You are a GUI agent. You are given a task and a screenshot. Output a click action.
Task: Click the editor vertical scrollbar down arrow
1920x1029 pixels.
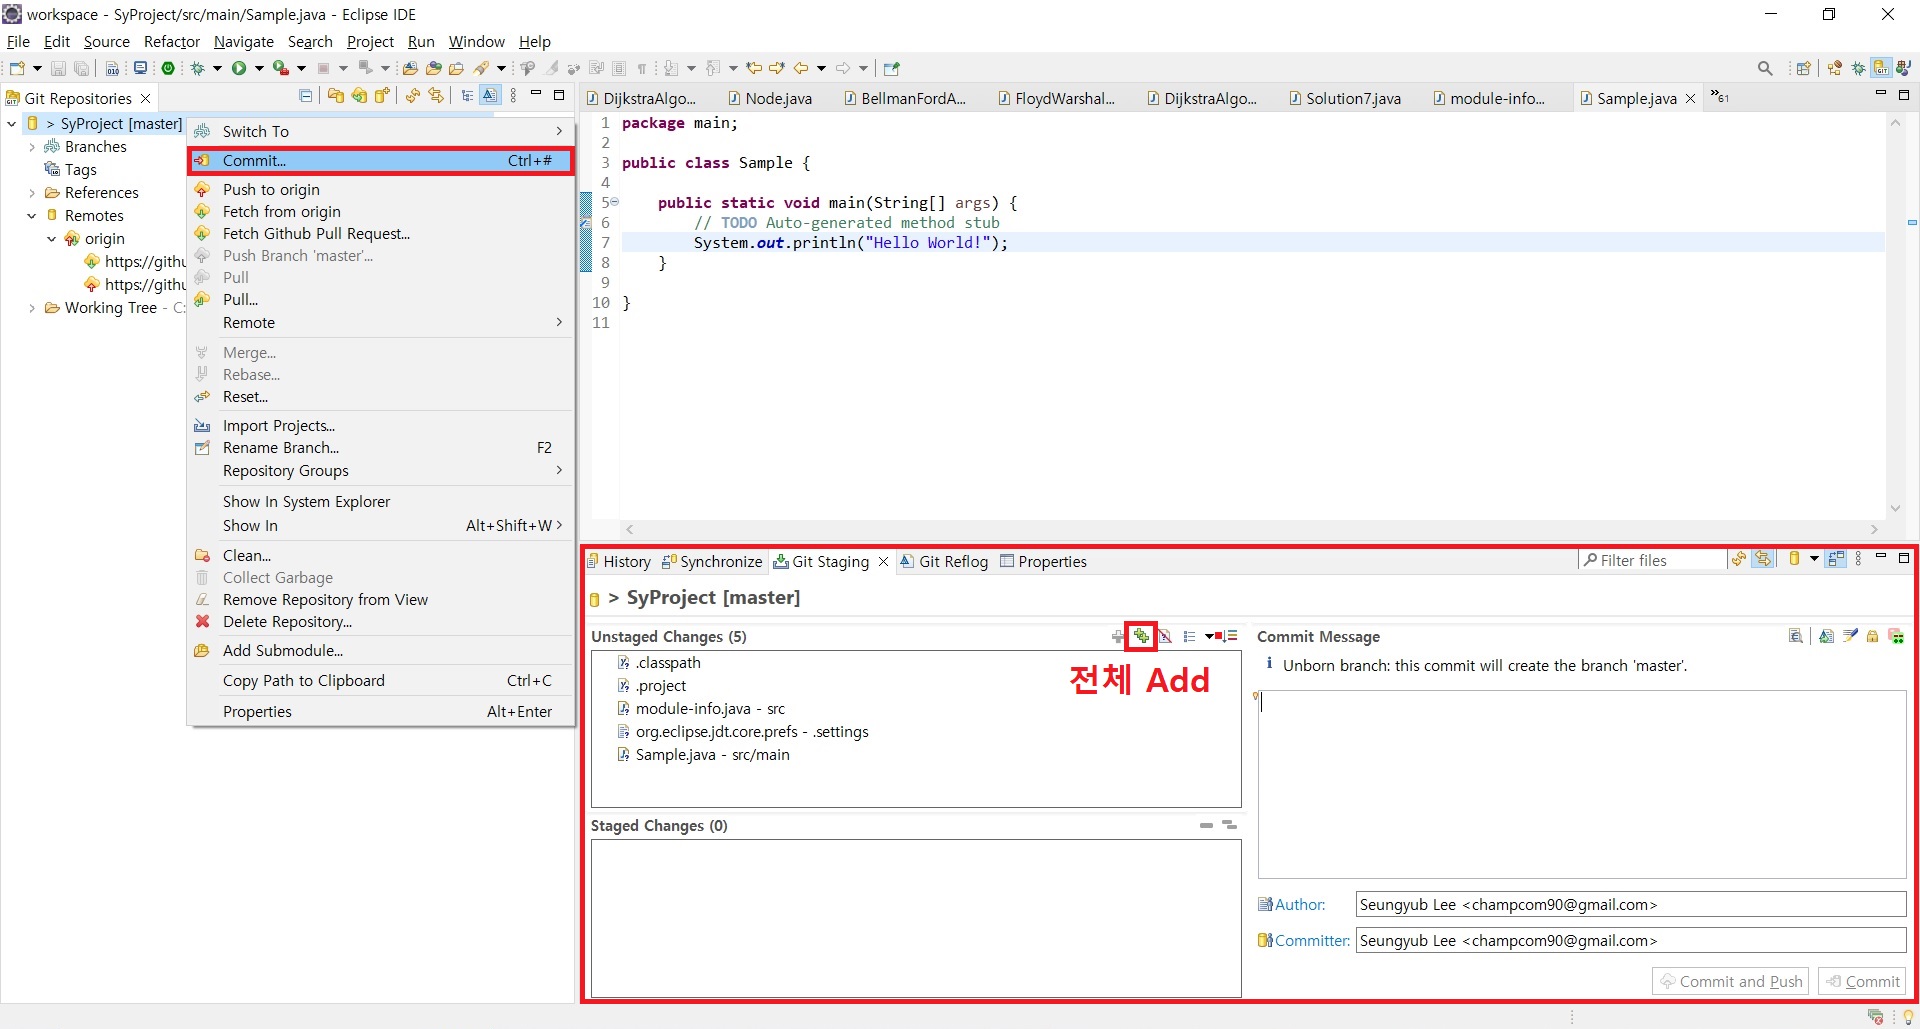tap(1895, 509)
